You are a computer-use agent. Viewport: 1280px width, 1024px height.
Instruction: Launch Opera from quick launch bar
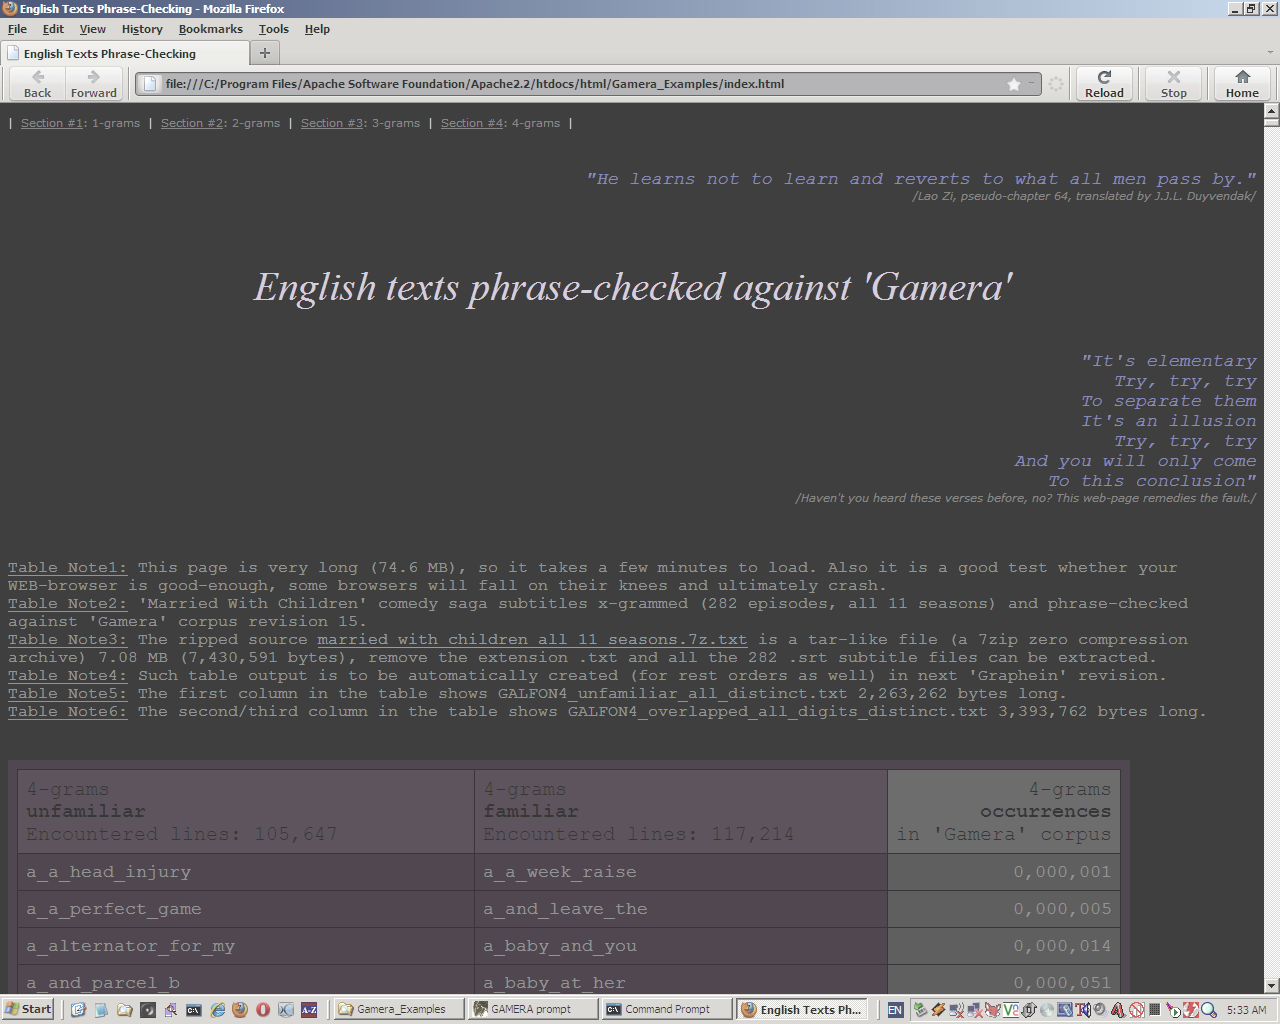coord(263,1009)
